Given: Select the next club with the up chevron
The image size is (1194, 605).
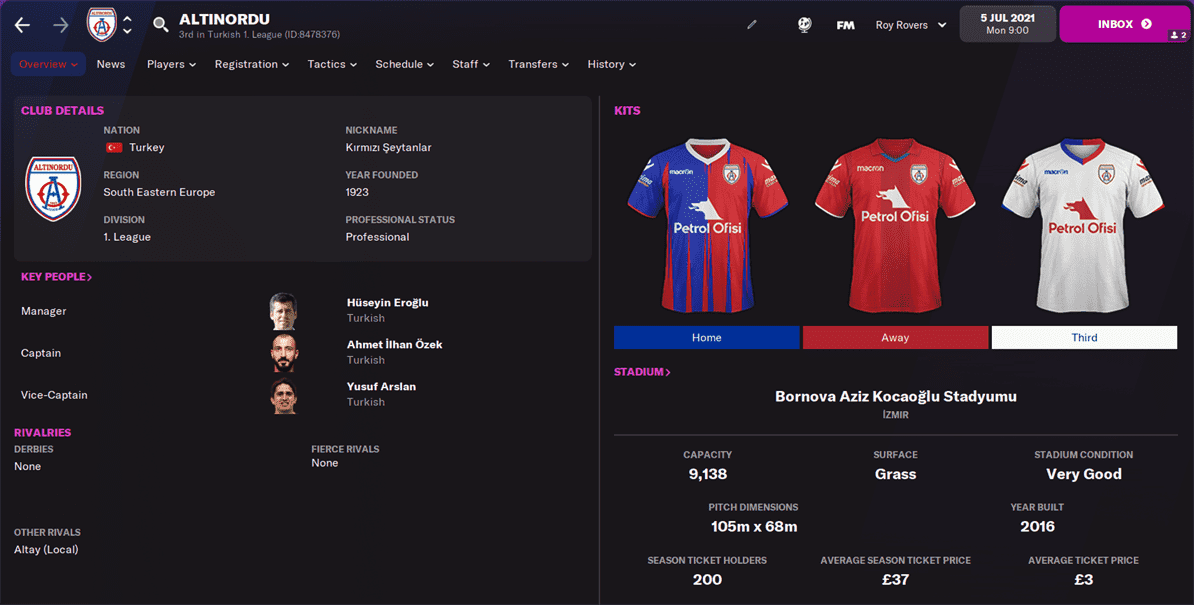Looking at the screenshot, I should (x=127, y=18).
